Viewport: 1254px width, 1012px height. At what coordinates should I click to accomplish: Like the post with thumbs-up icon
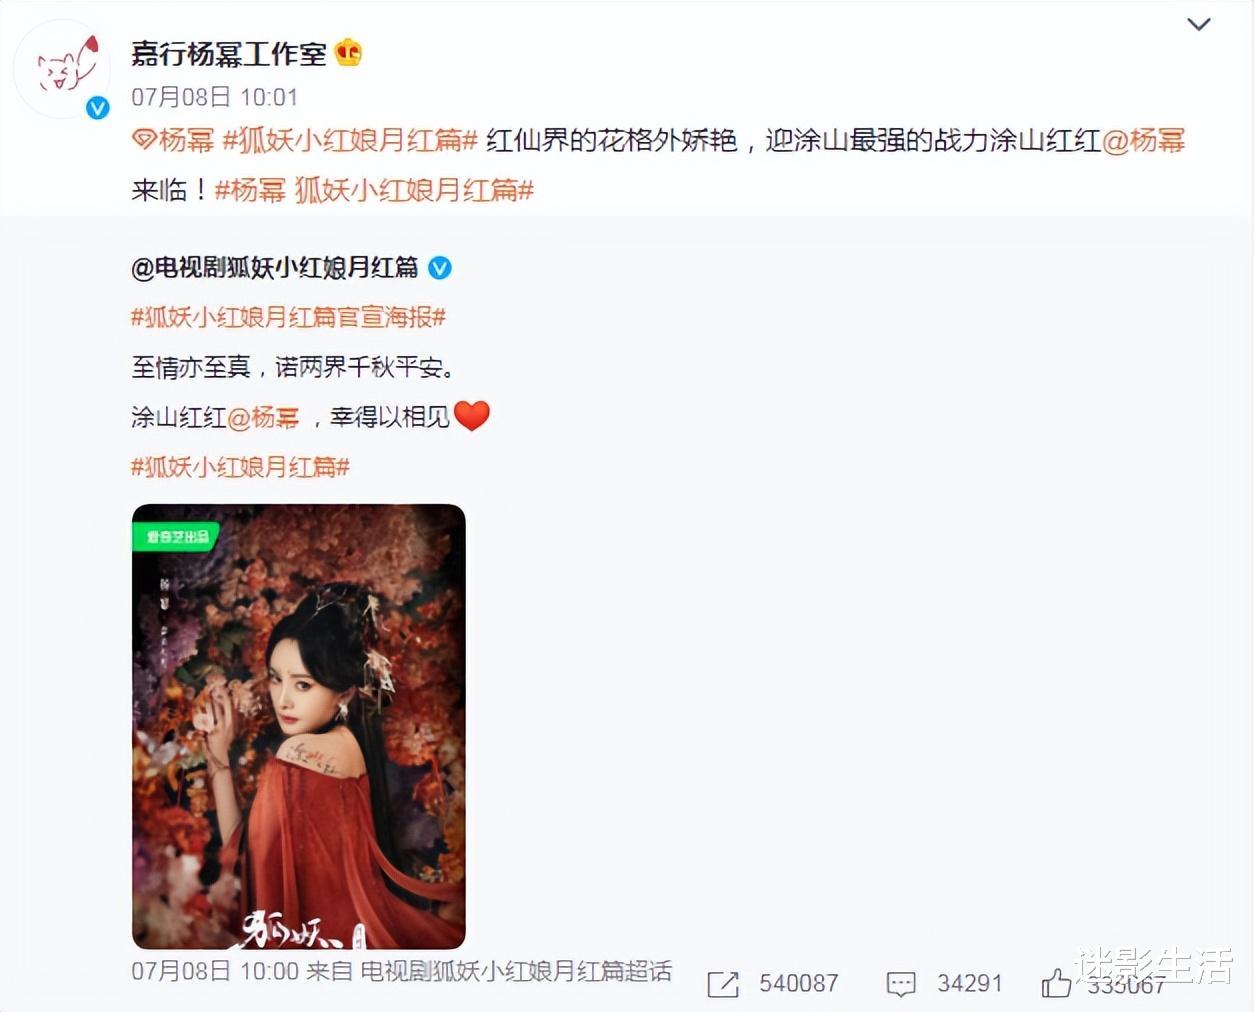1056,983
